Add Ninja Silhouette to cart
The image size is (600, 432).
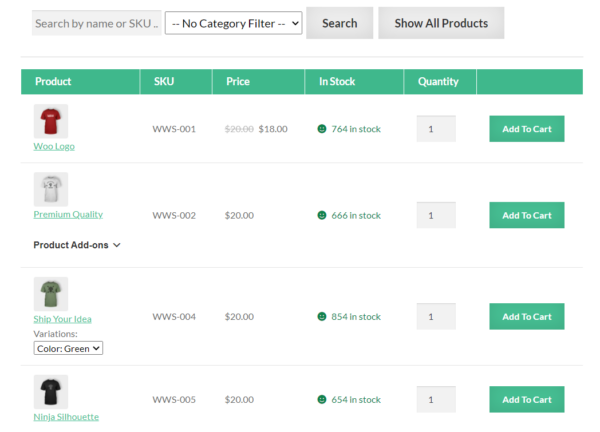point(527,399)
